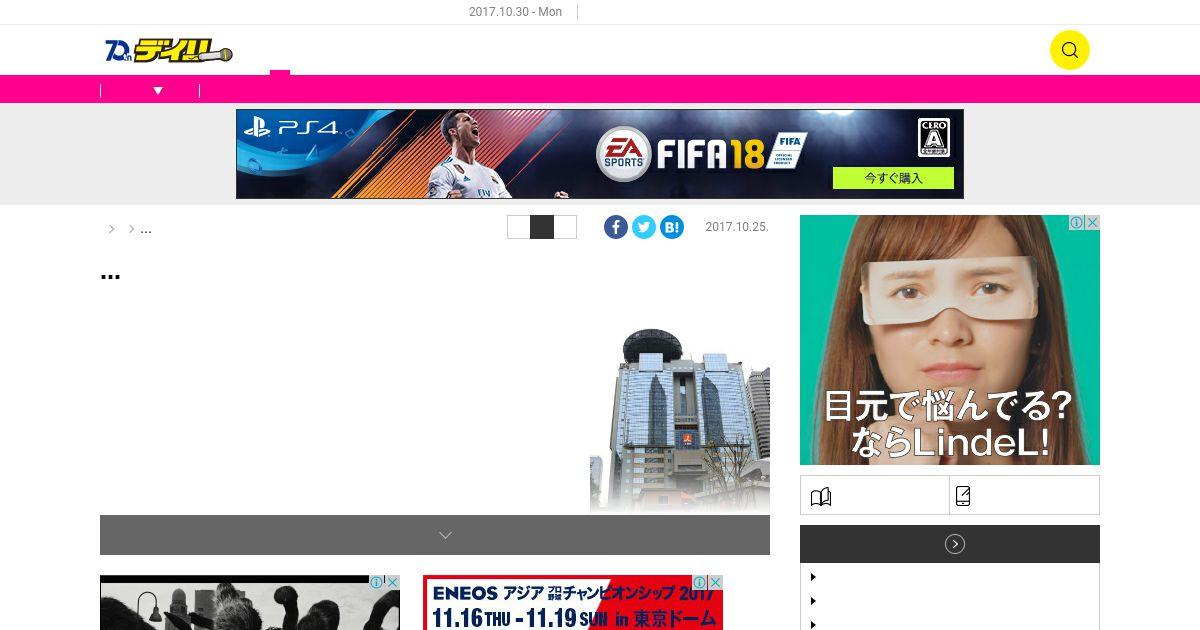Click the PS4 logo in banner
Image resolution: width=1200 pixels, height=630 pixels.
[292, 128]
